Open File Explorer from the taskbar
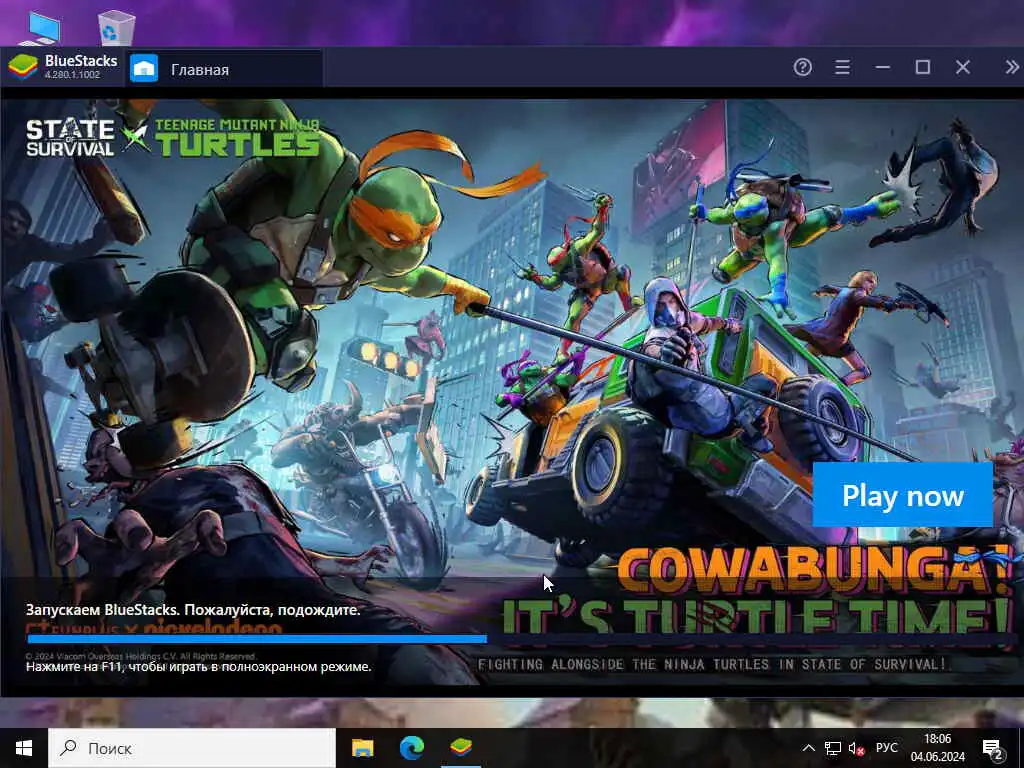This screenshot has width=1024, height=768. tap(362, 748)
